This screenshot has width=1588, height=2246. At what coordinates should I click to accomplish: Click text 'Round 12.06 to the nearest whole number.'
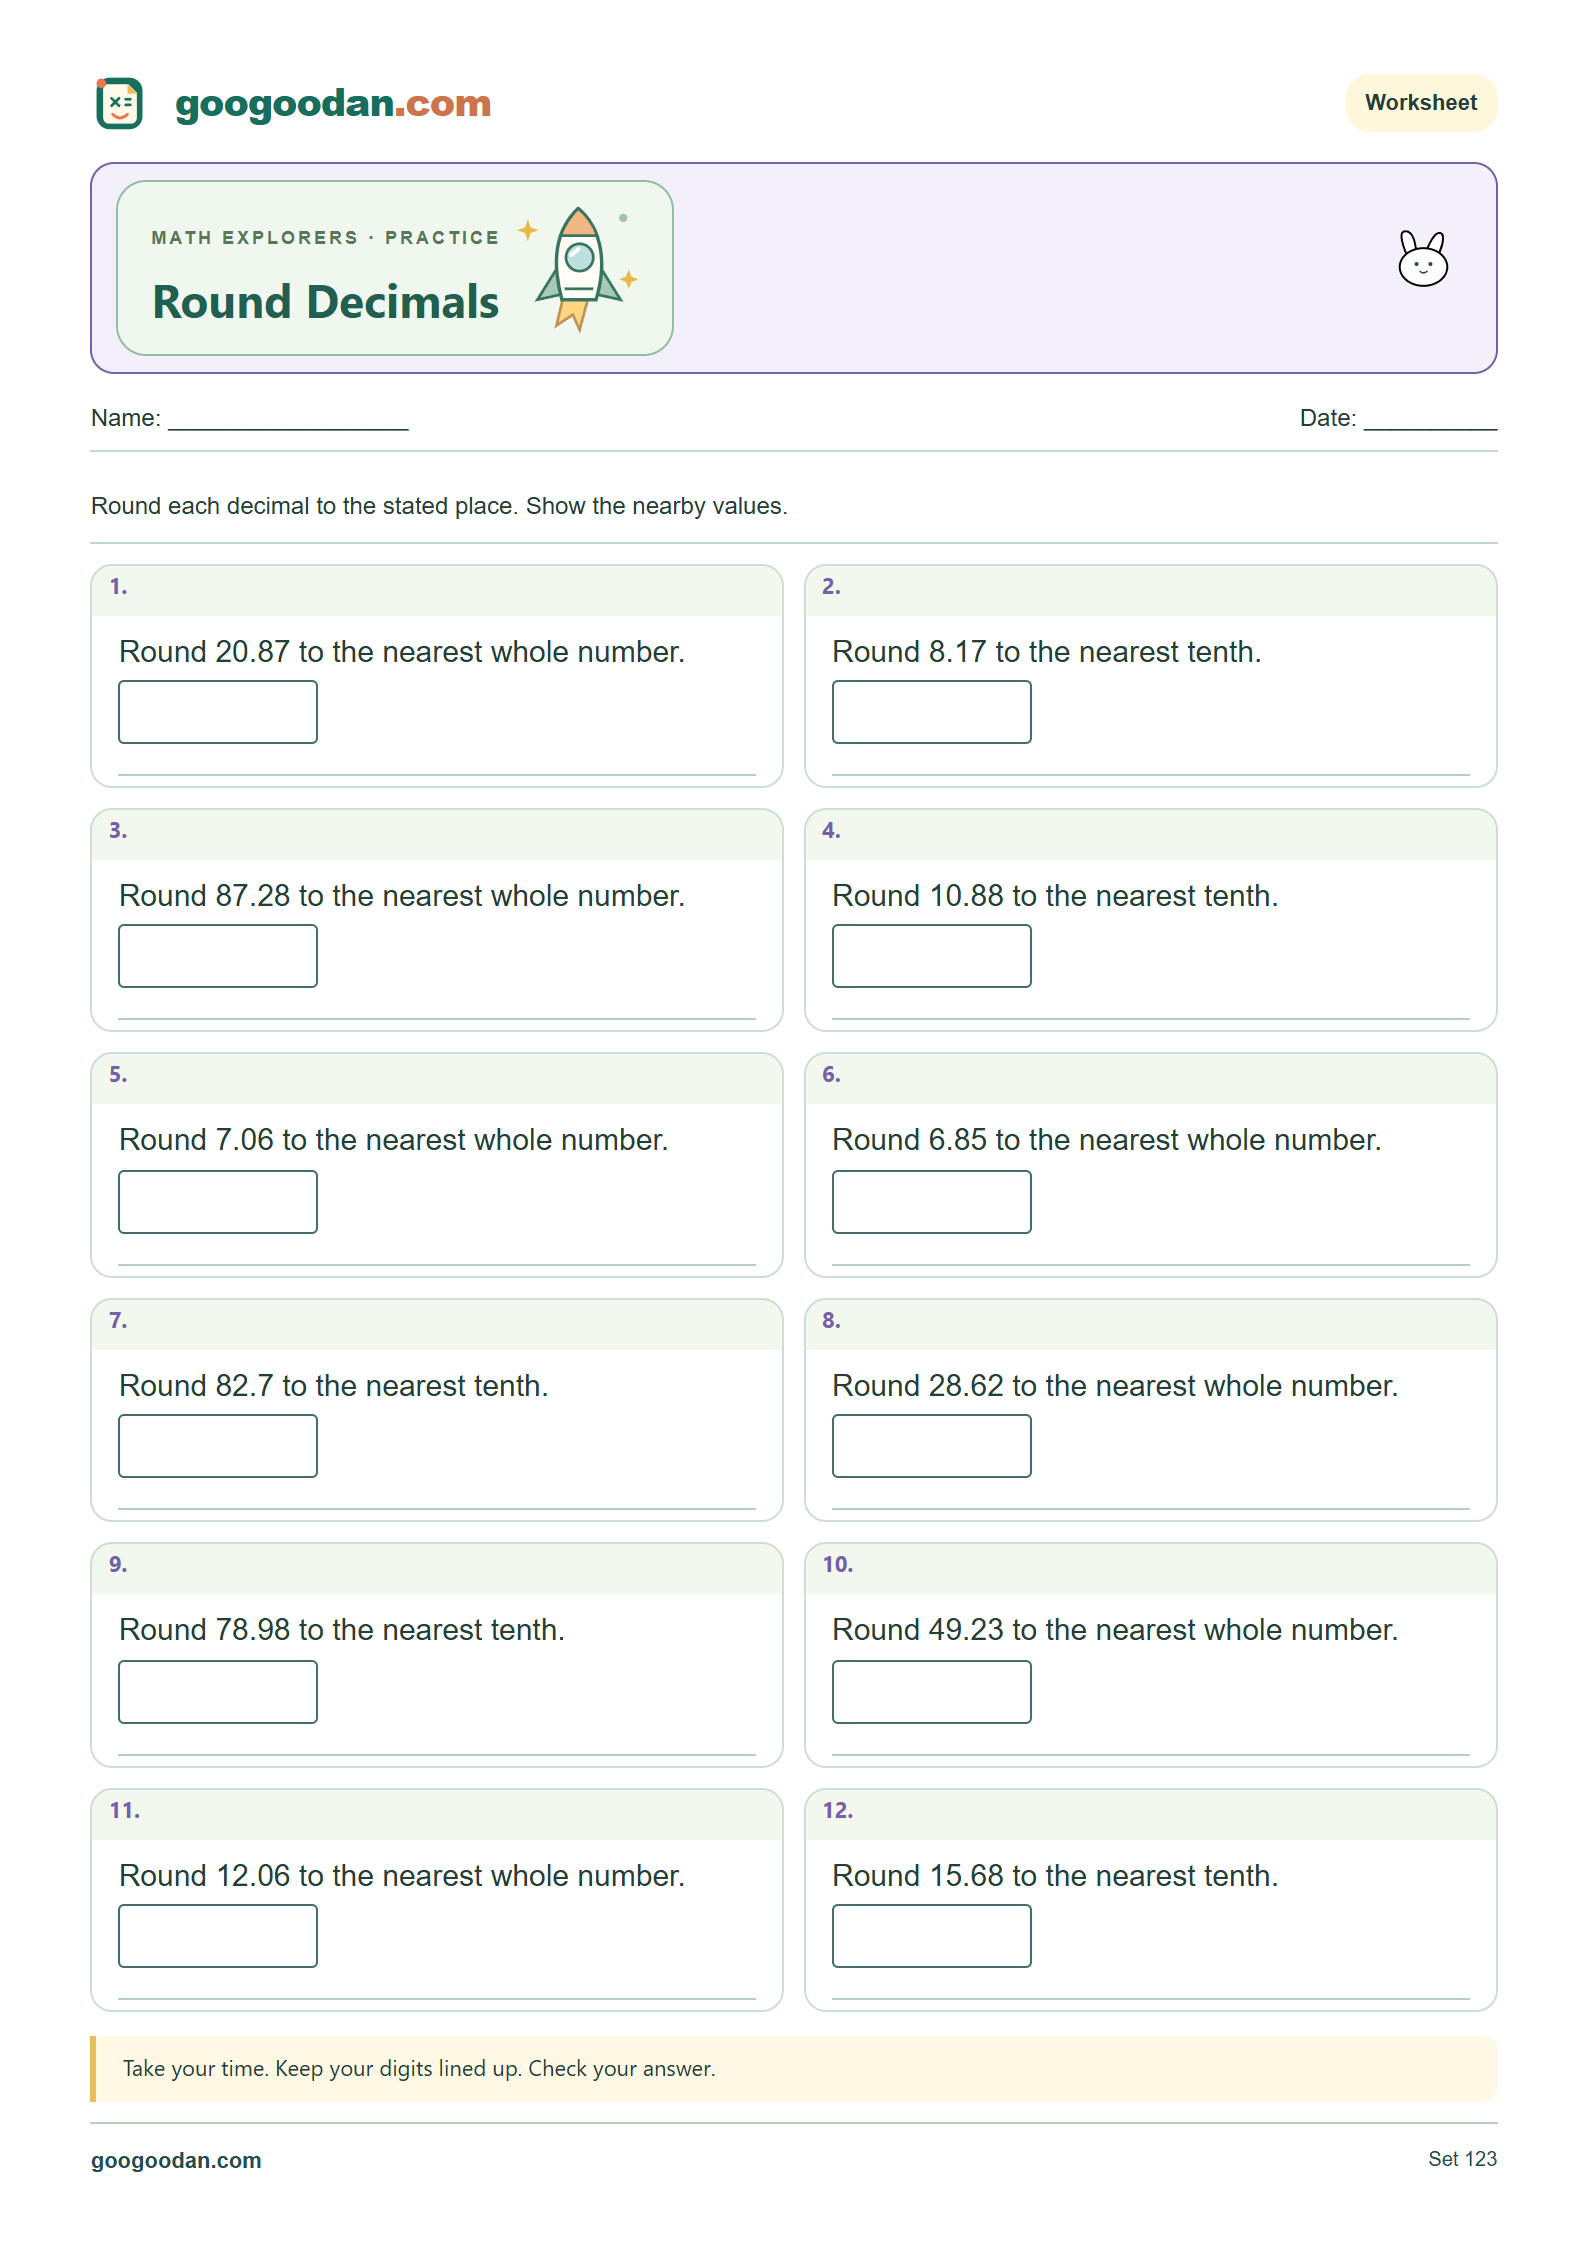tap(402, 1876)
